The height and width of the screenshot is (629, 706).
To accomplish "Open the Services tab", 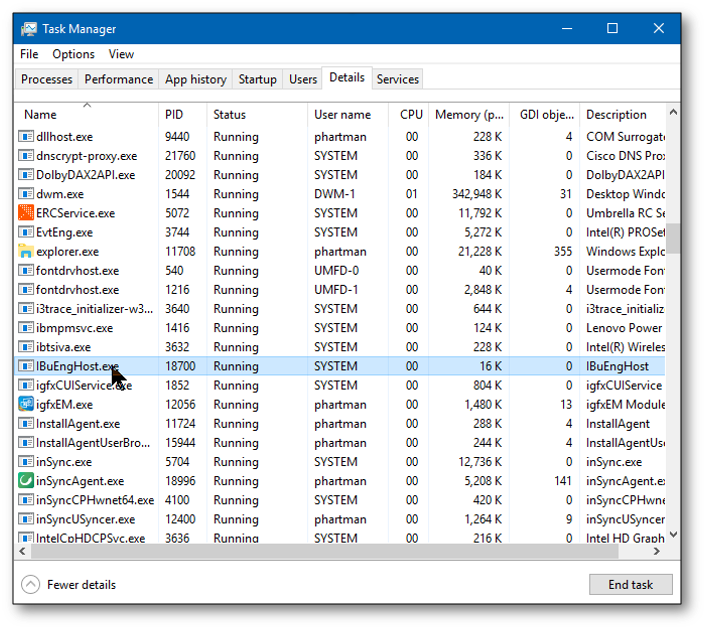I will (x=397, y=79).
